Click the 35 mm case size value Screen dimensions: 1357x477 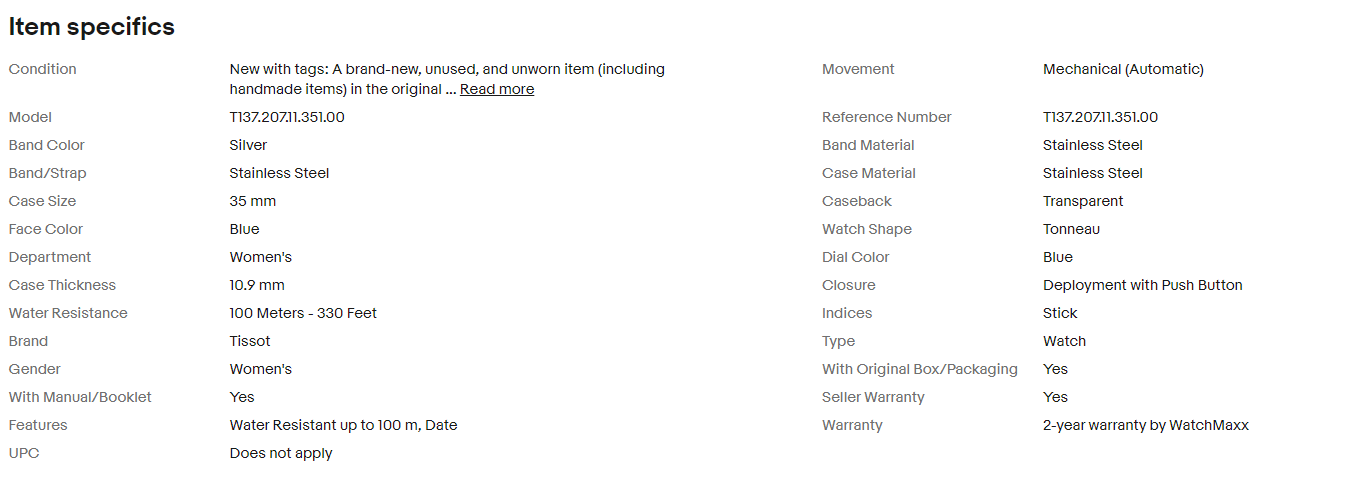click(x=253, y=201)
